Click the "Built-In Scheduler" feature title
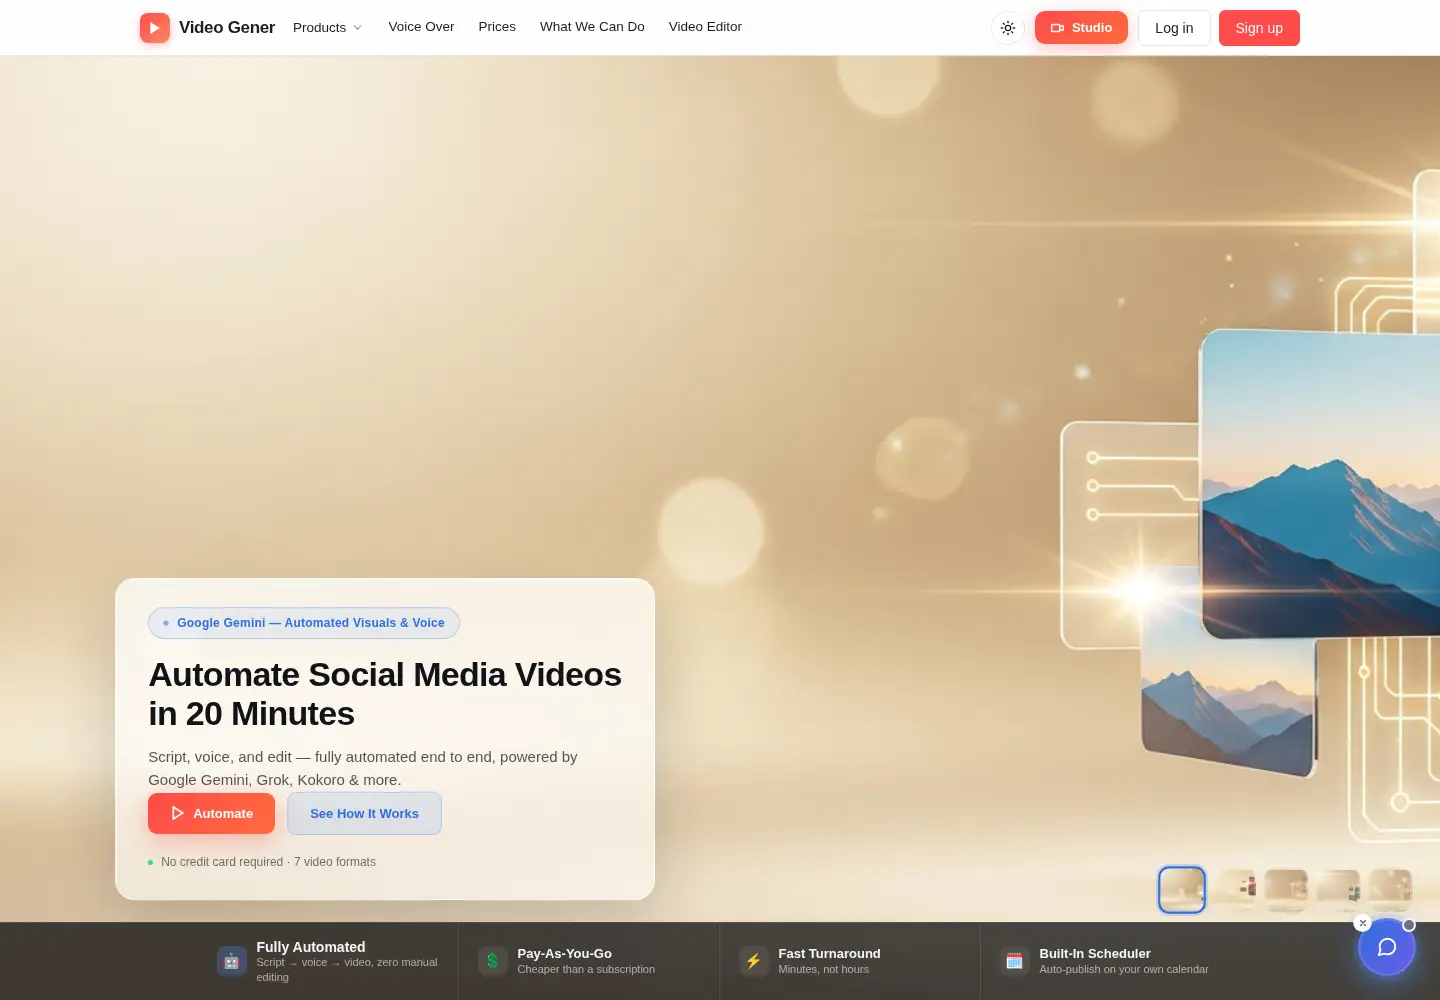This screenshot has height=1000, width=1440. [1095, 954]
